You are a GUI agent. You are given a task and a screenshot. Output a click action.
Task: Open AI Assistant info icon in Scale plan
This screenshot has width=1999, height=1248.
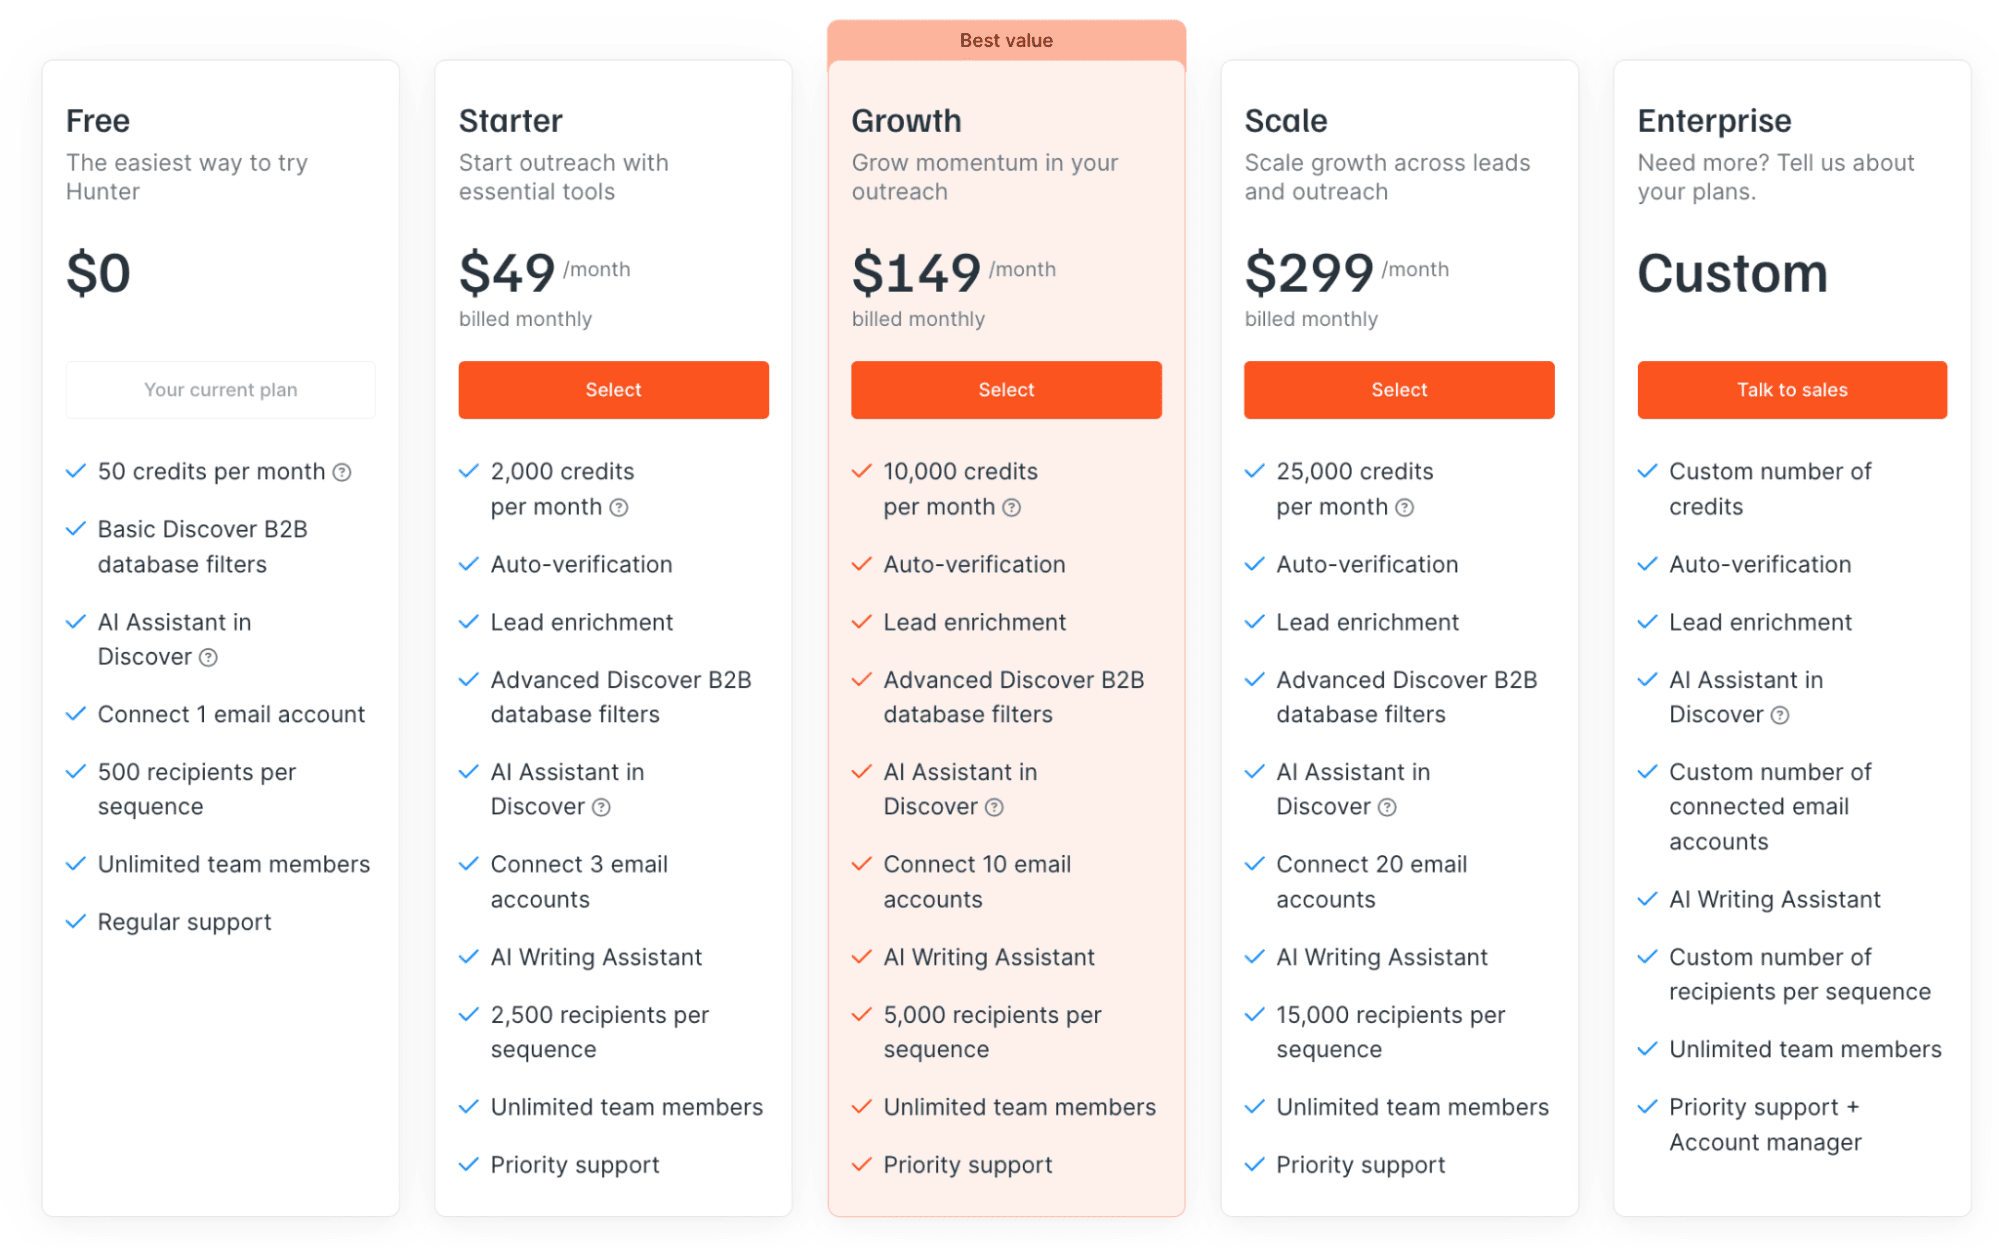(1387, 808)
